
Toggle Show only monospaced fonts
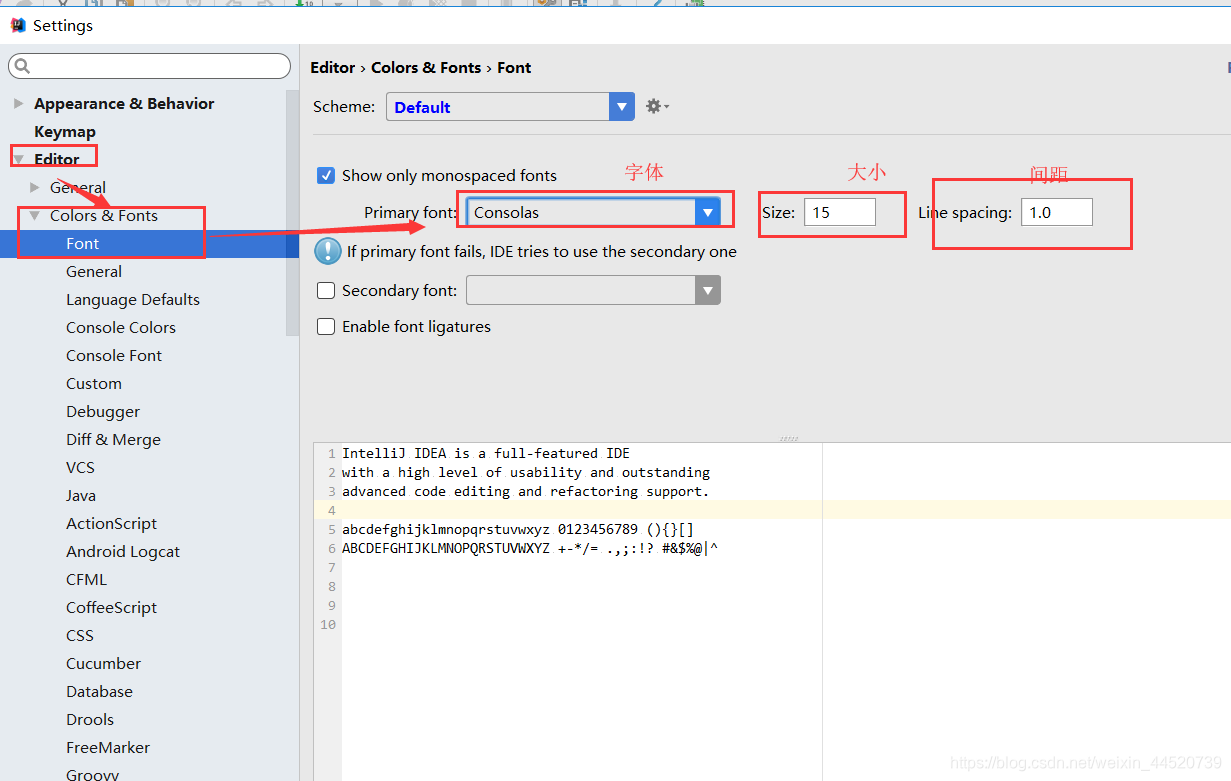[326, 175]
